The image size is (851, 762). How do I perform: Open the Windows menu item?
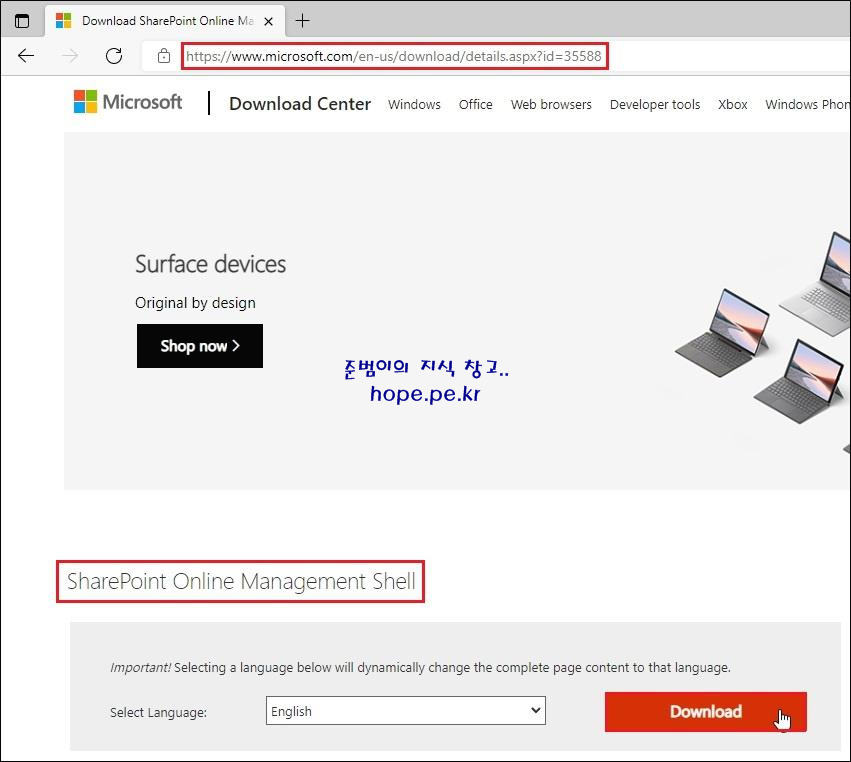click(x=414, y=104)
